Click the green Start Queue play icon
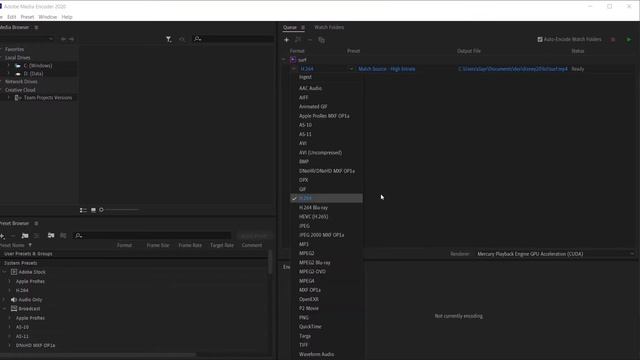The height and width of the screenshot is (360, 640). click(x=629, y=40)
